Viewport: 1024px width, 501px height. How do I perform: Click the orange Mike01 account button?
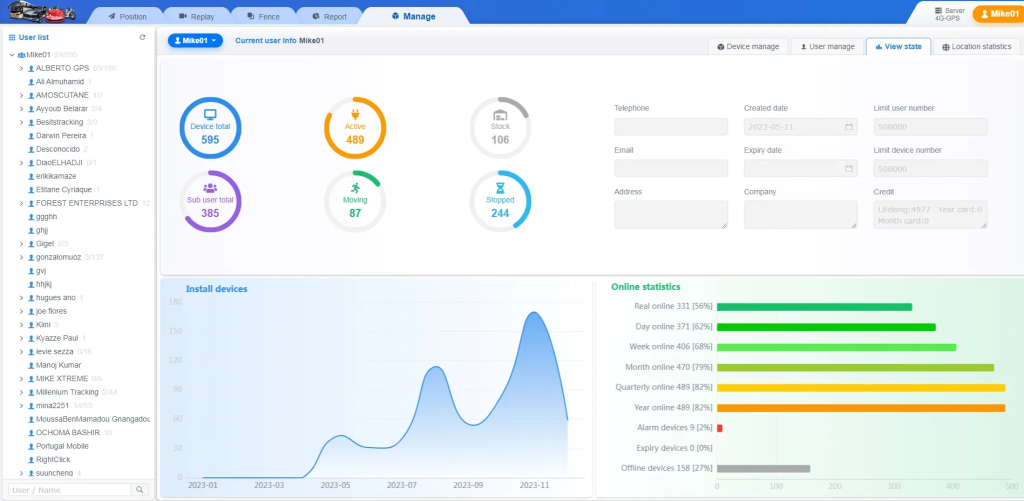pyautogui.click(x=997, y=14)
